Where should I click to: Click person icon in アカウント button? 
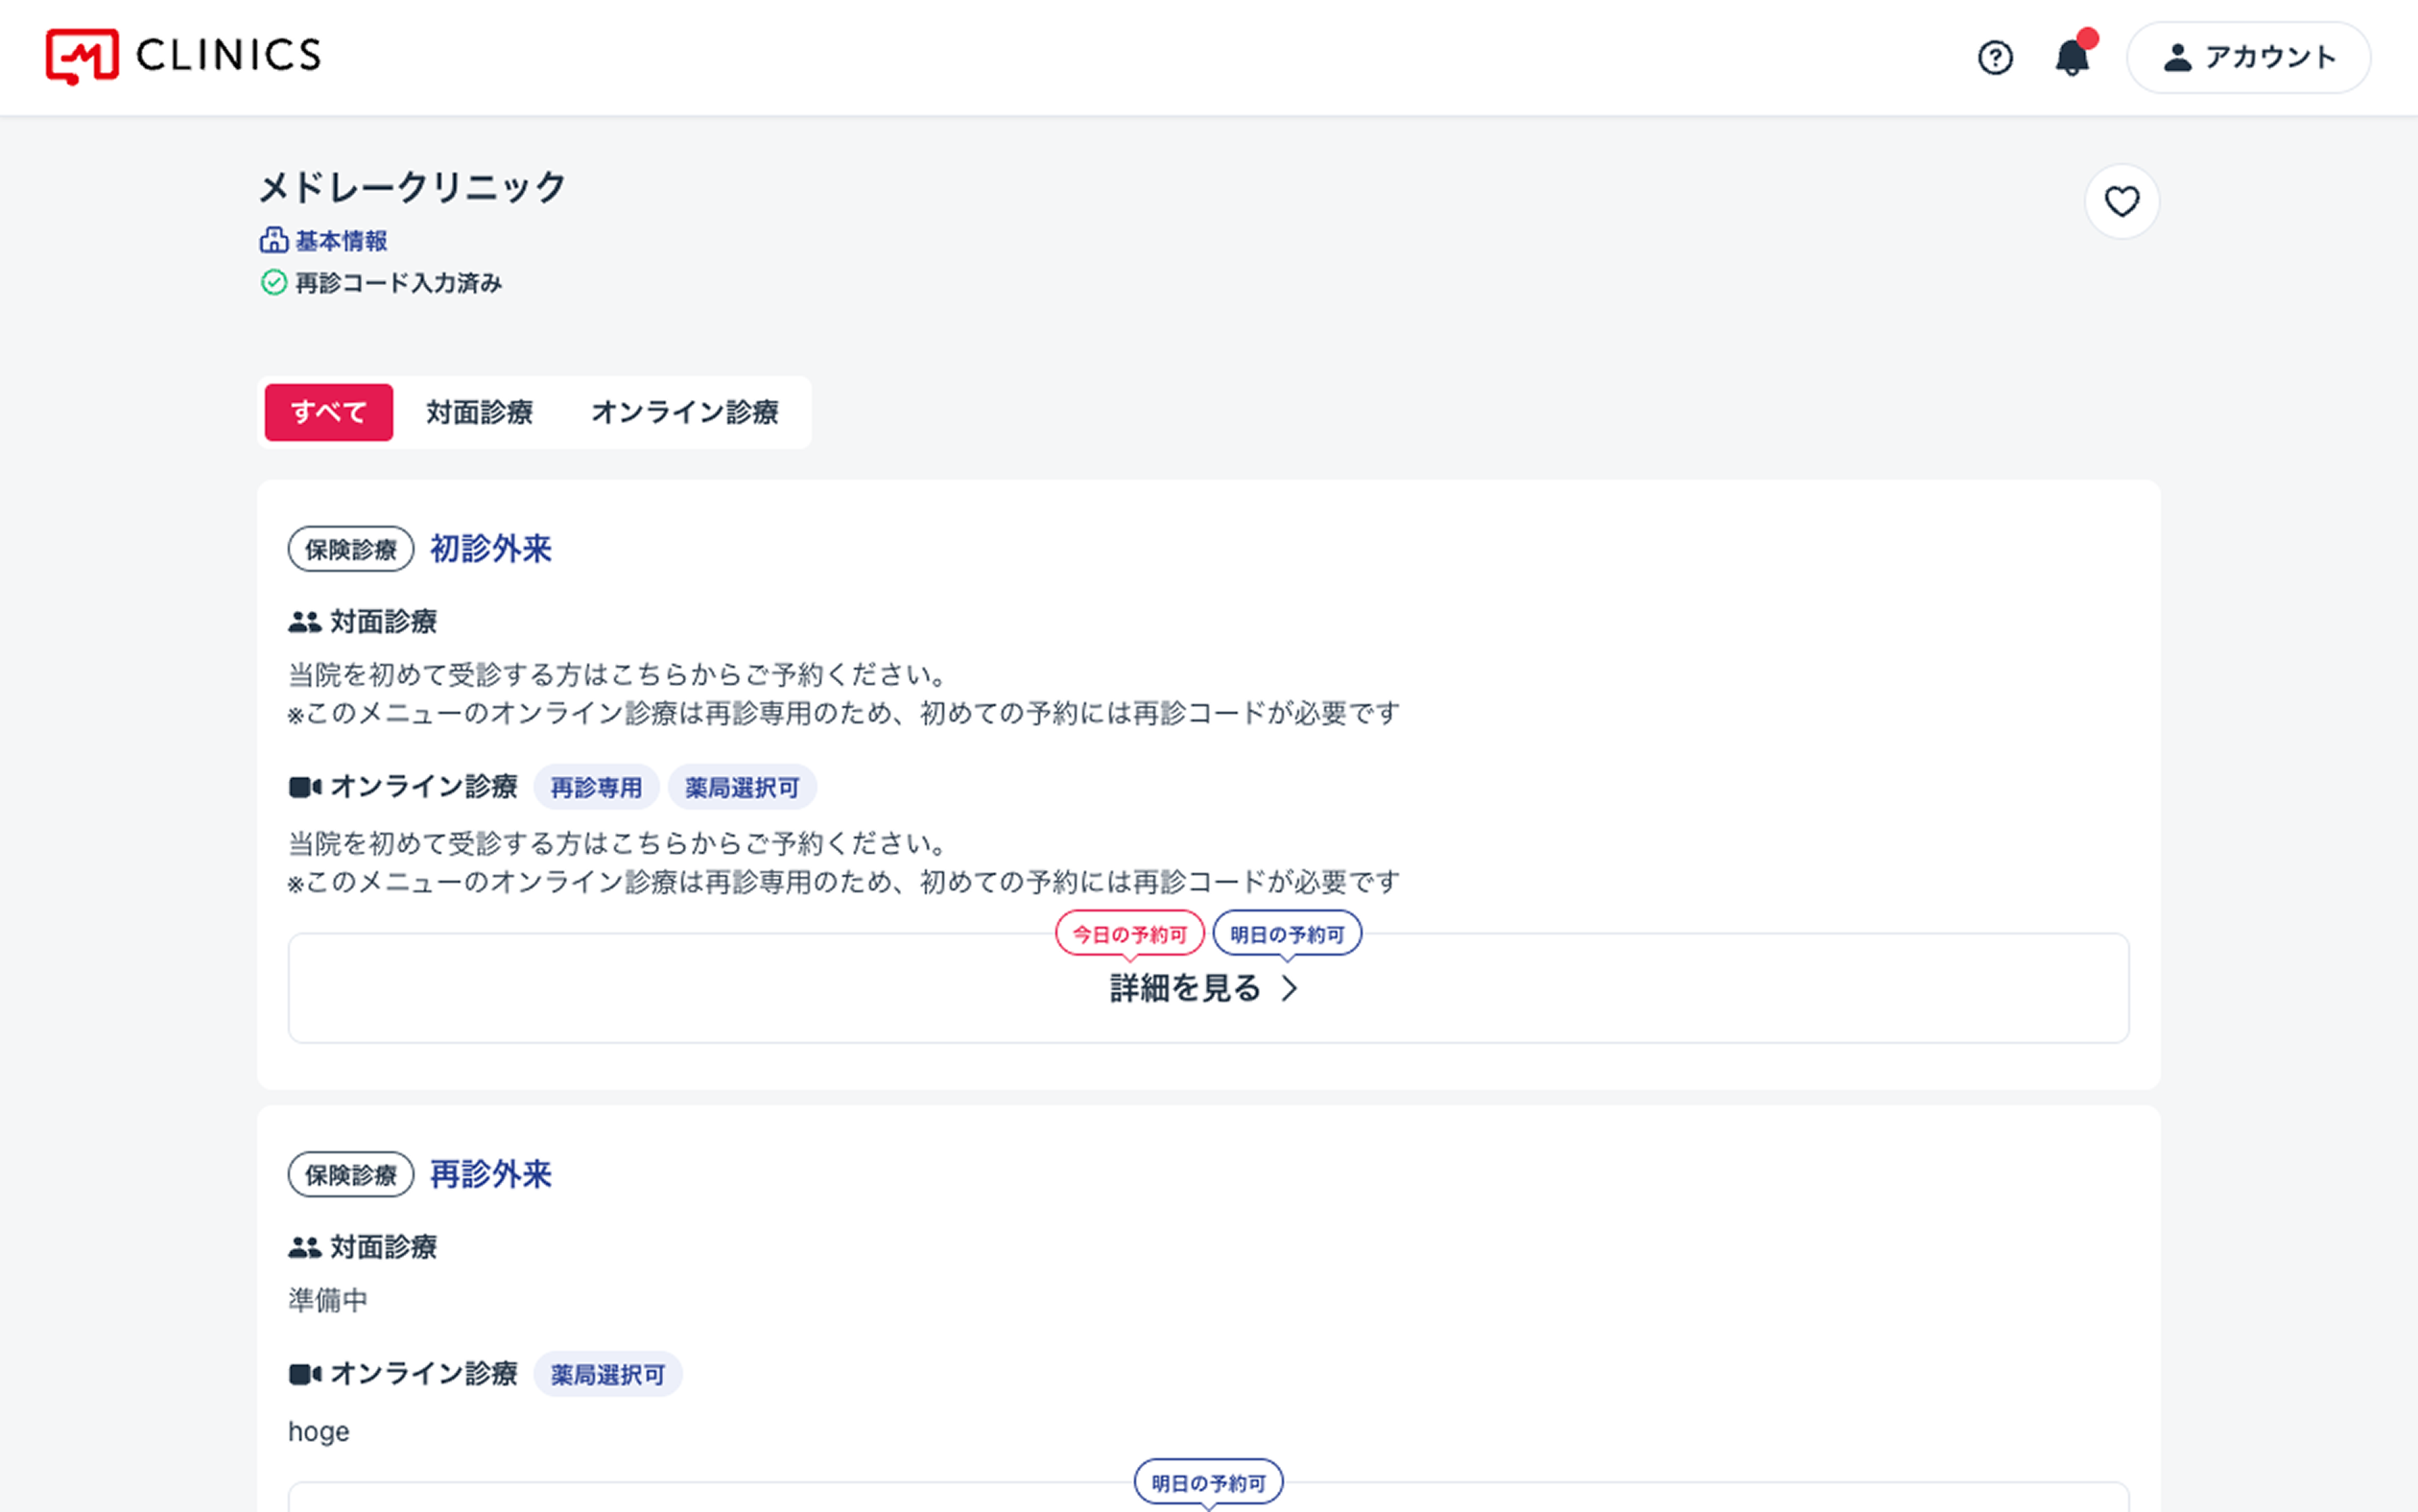pyautogui.click(x=2177, y=58)
